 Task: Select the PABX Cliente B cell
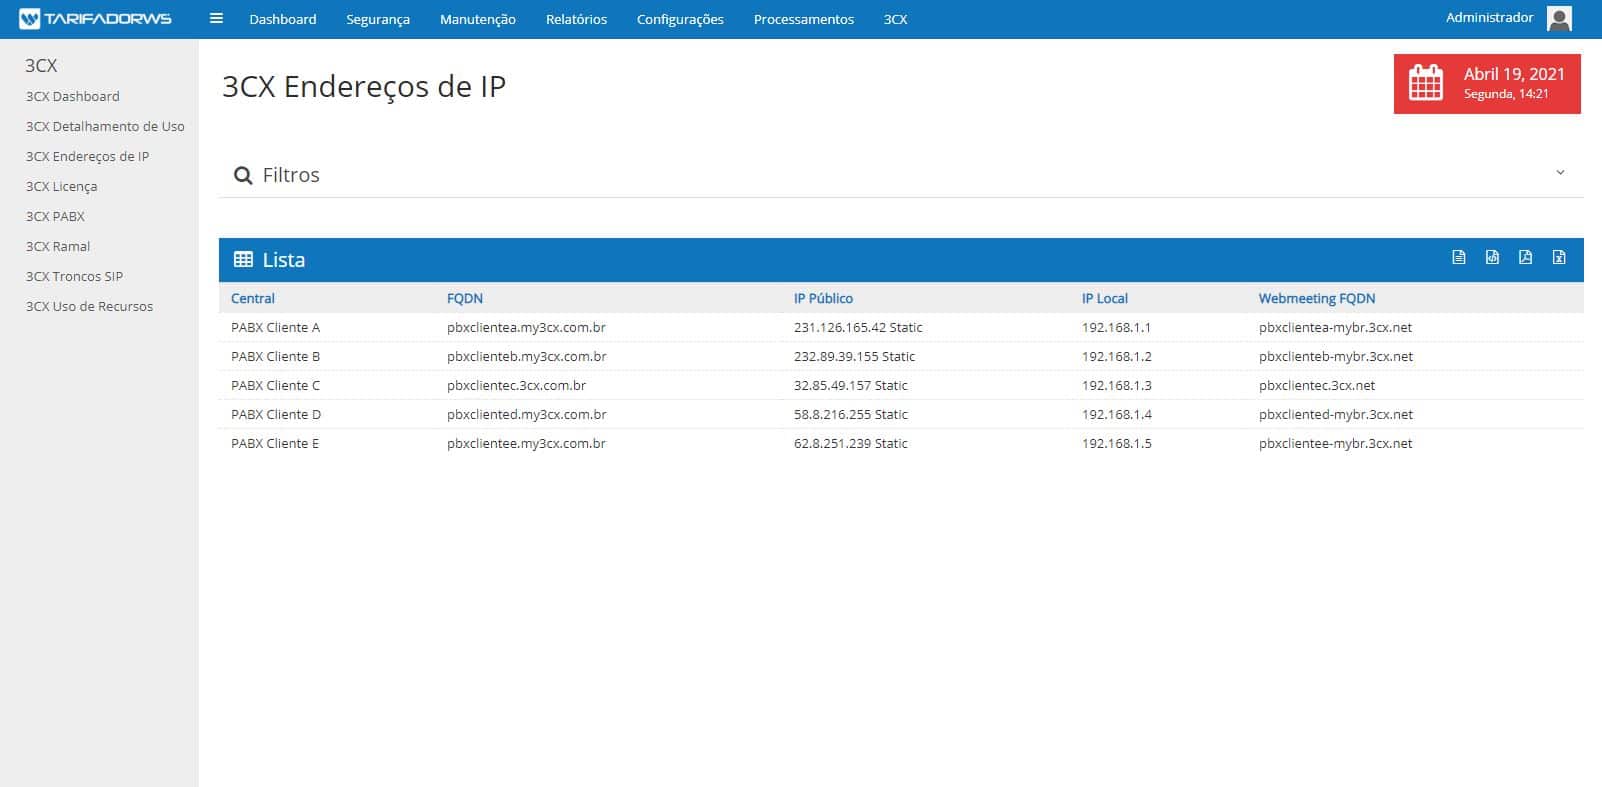[x=275, y=356]
